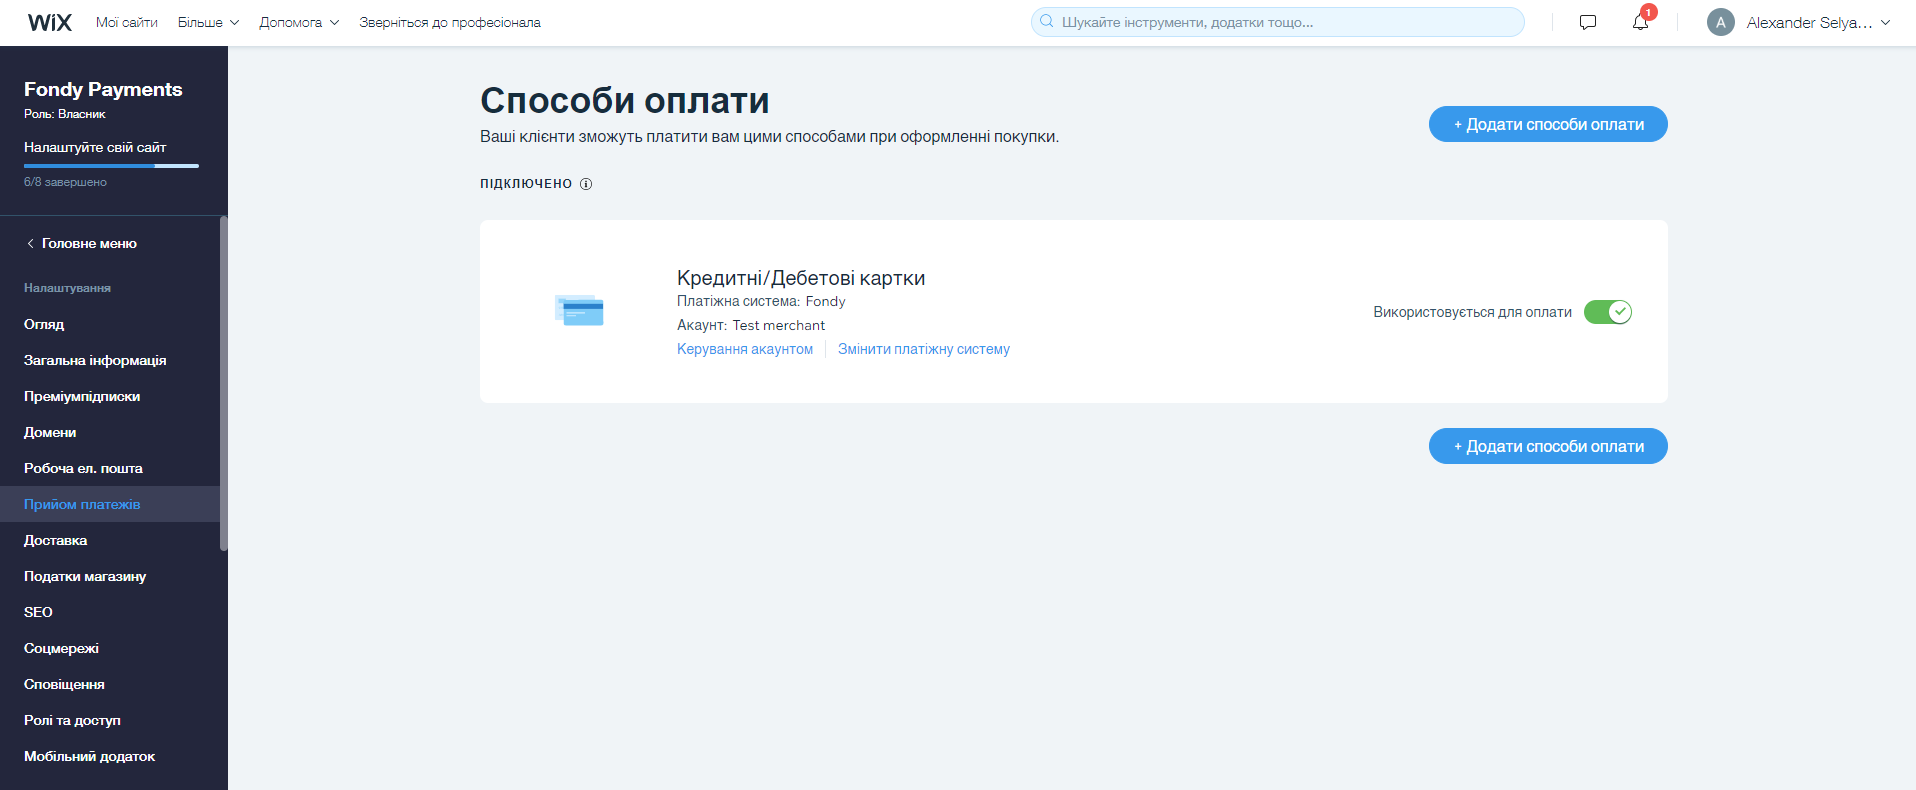Click the credit card illustration

pyautogui.click(x=579, y=310)
